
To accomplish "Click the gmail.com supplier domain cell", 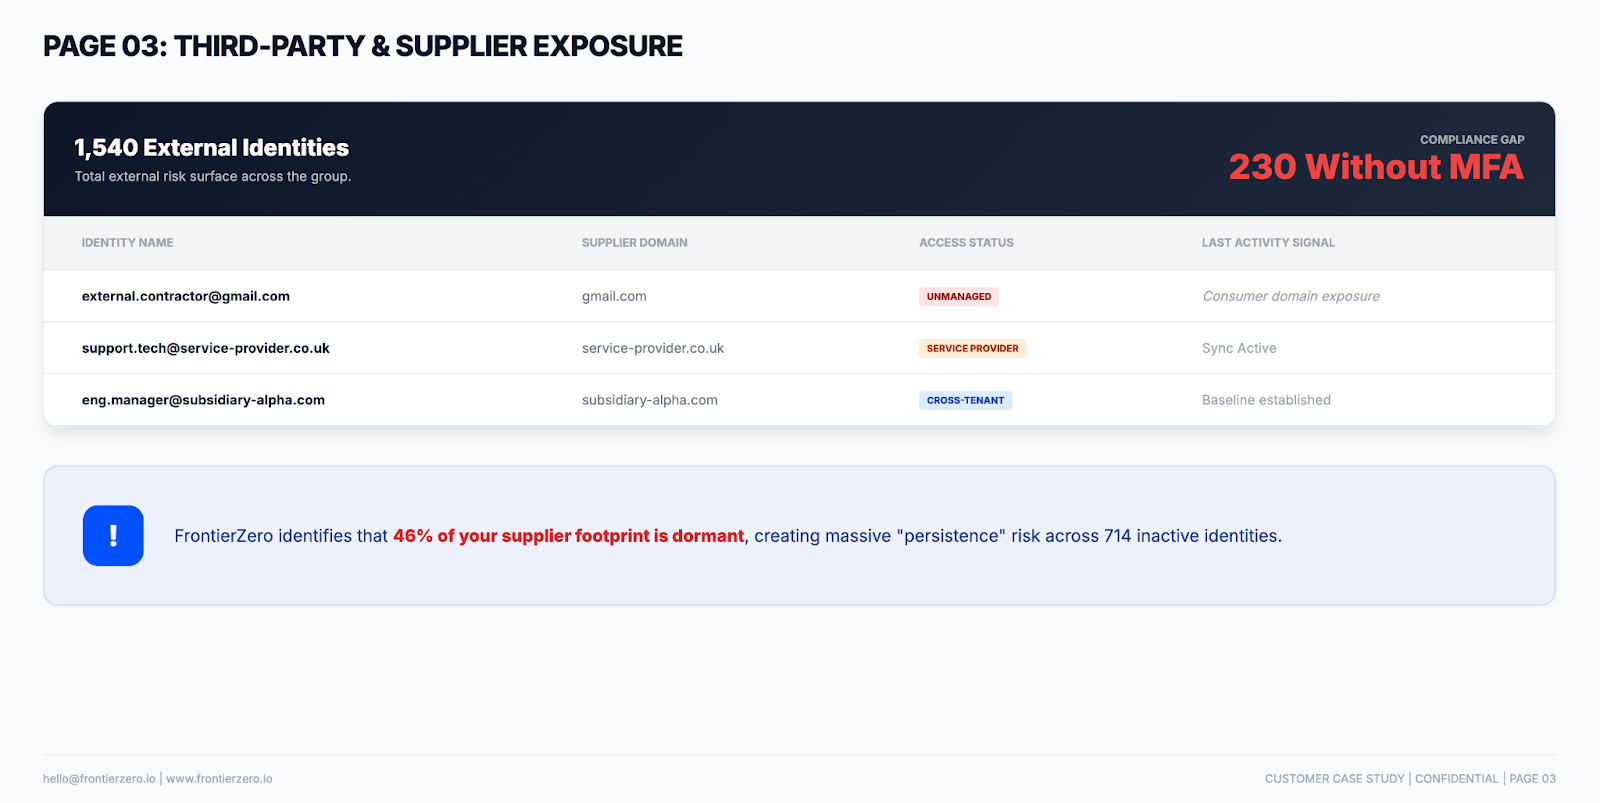I will point(614,297).
